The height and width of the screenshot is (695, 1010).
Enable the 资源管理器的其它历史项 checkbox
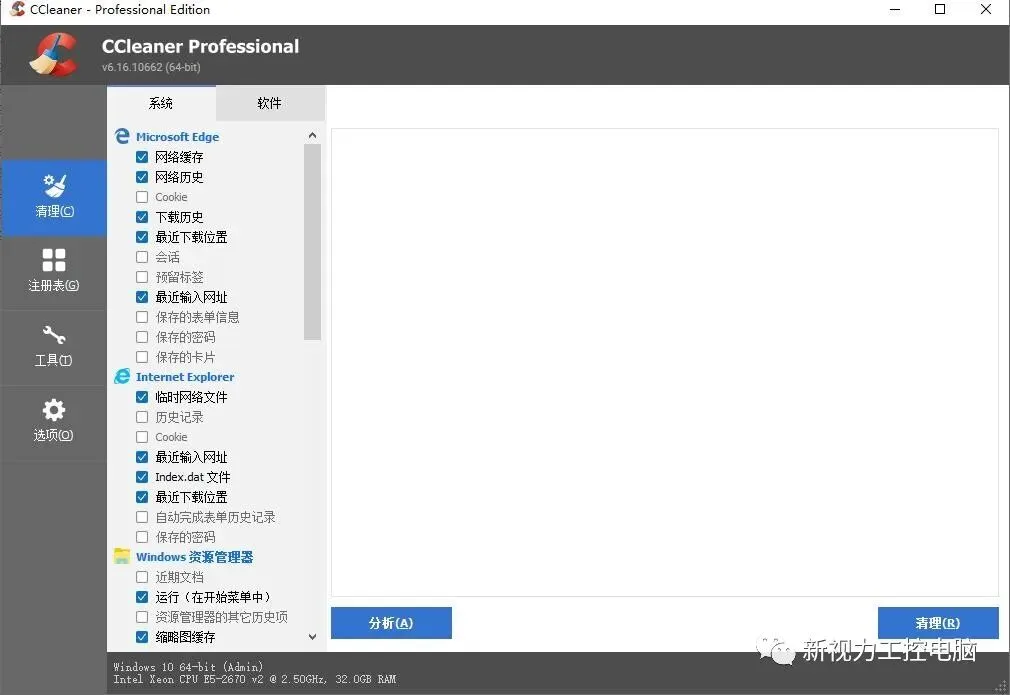[142, 617]
